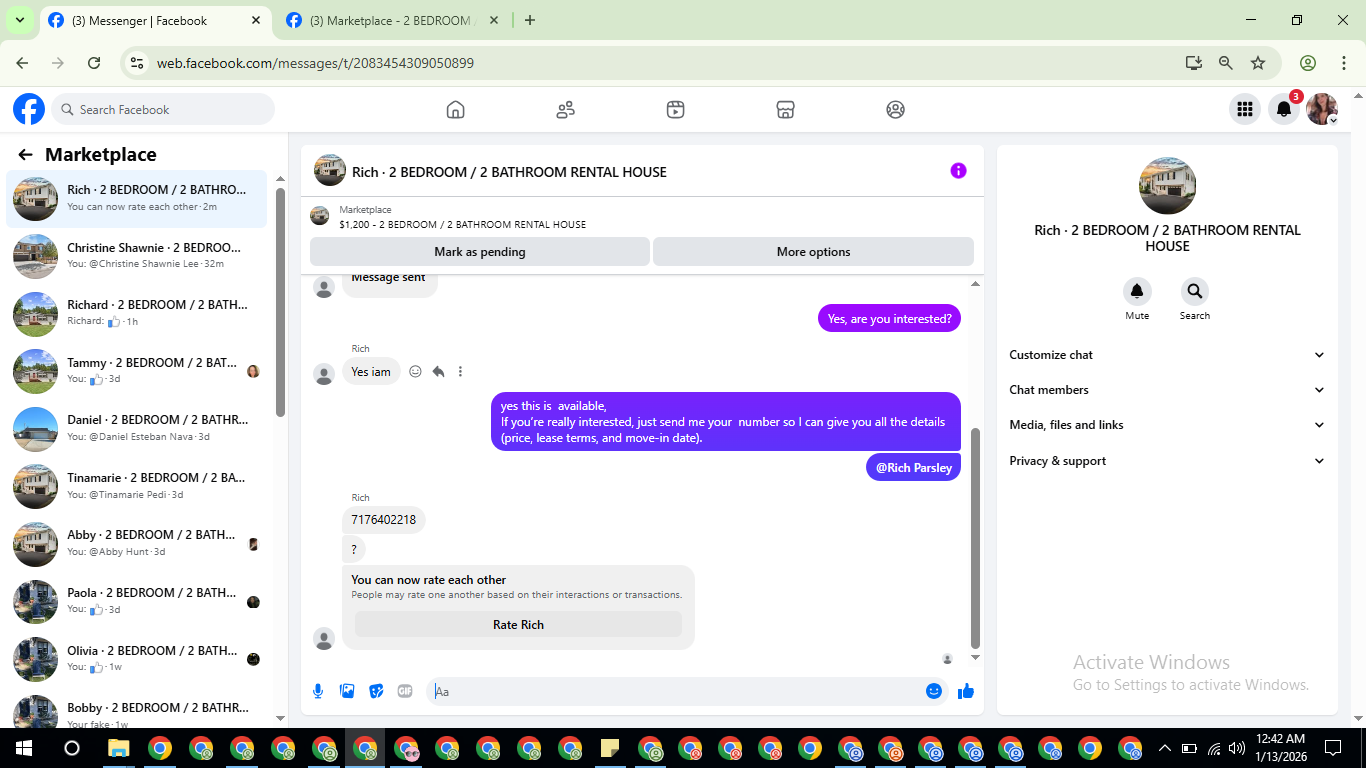
Task: Attach a photo file to message
Action: [347, 691]
